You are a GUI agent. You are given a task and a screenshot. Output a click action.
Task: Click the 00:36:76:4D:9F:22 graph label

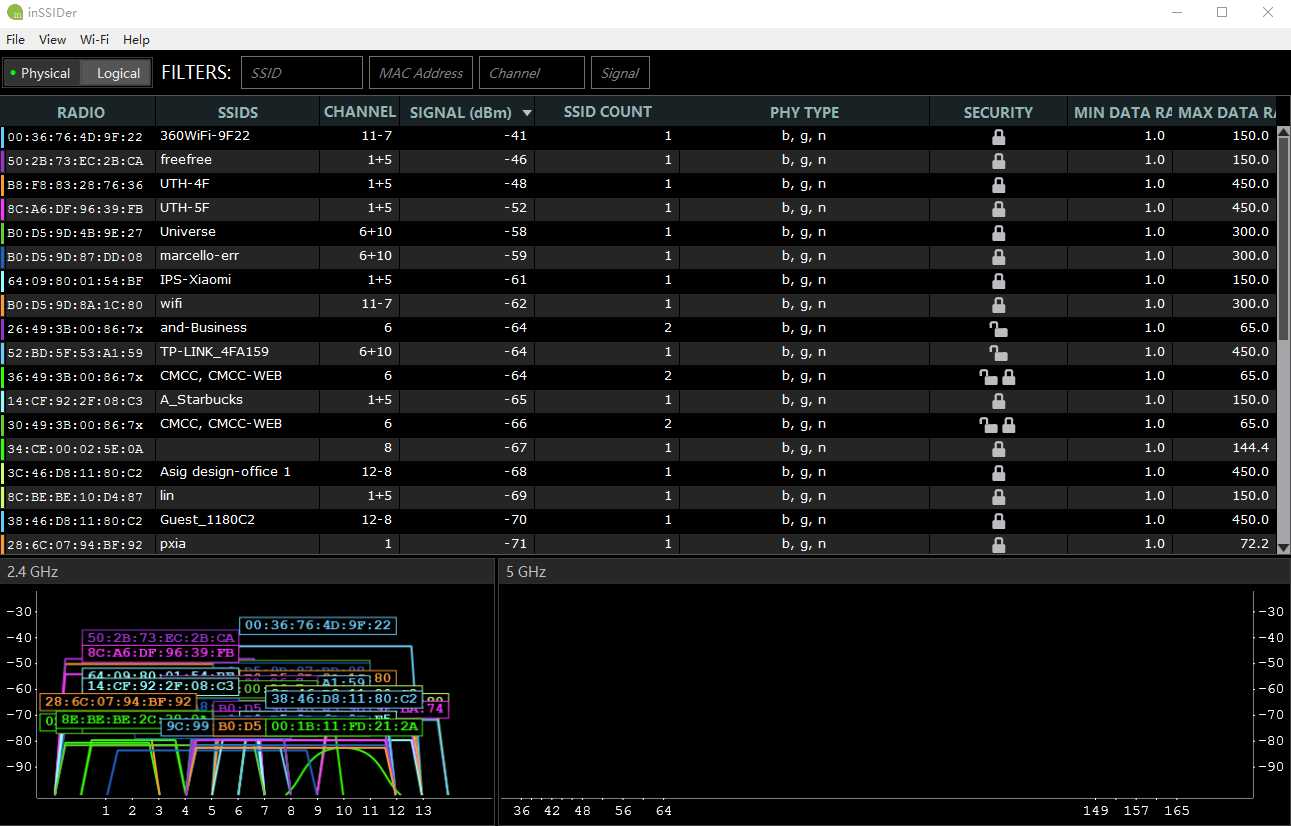pyautogui.click(x=318, y=625)
